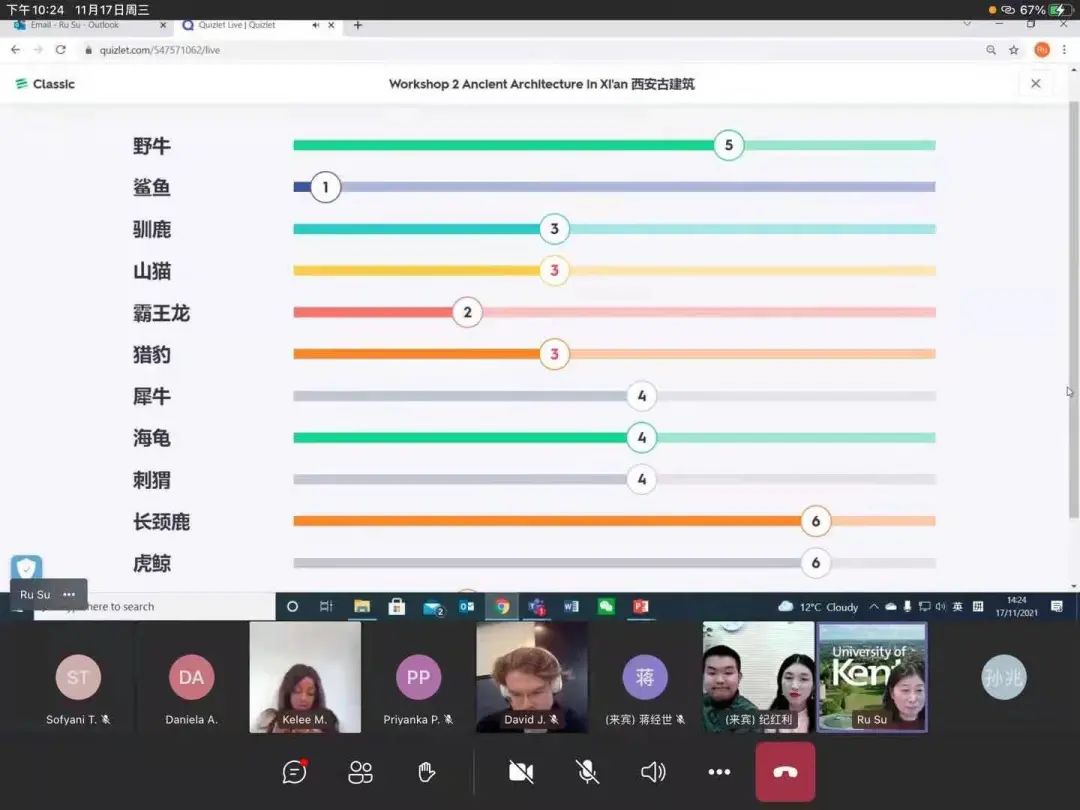Hang up with the red leave button

click(785, 771)
